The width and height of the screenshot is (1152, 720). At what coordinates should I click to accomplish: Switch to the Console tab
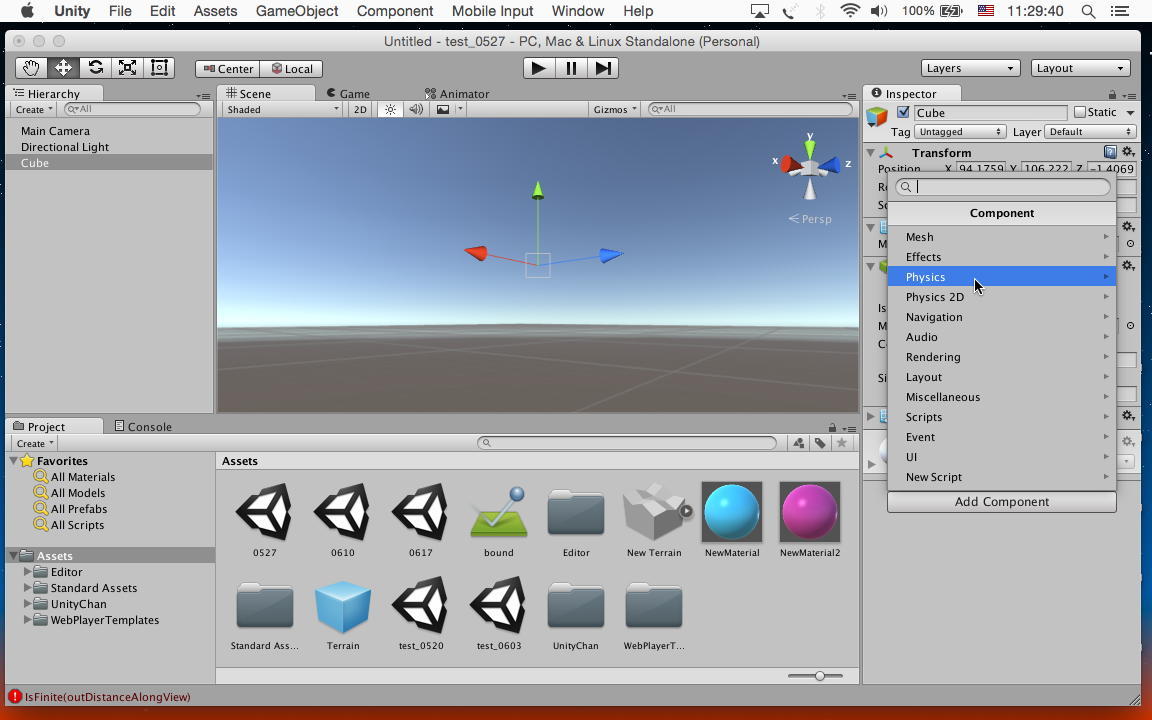coord(143,427)
